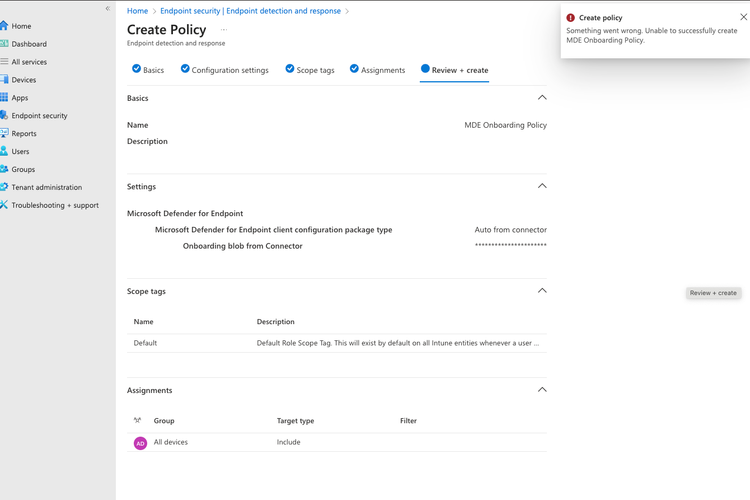Click the All devices group name
750x500 pixels.
pyautogui.click(x=170, y=442)
